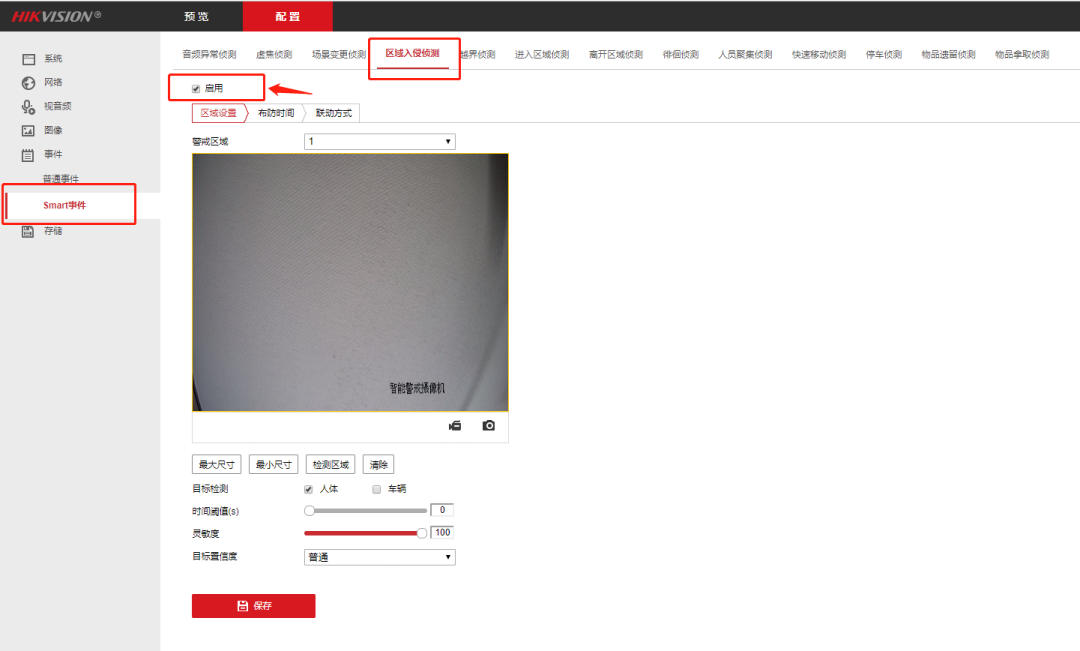Capture snapshot with the camera icon

[x=488, y=426]
